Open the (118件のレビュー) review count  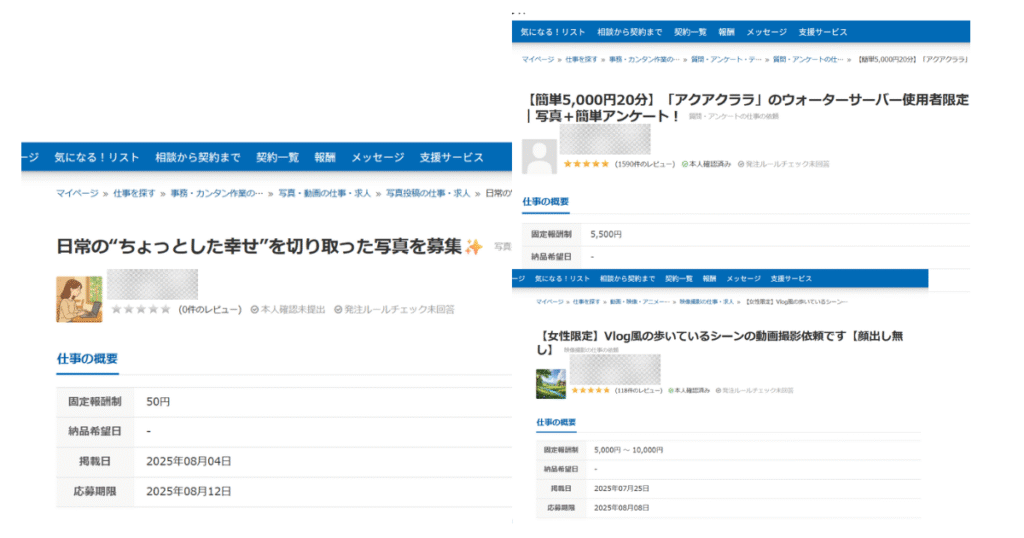pyautogui.click(x=639, y=390)
